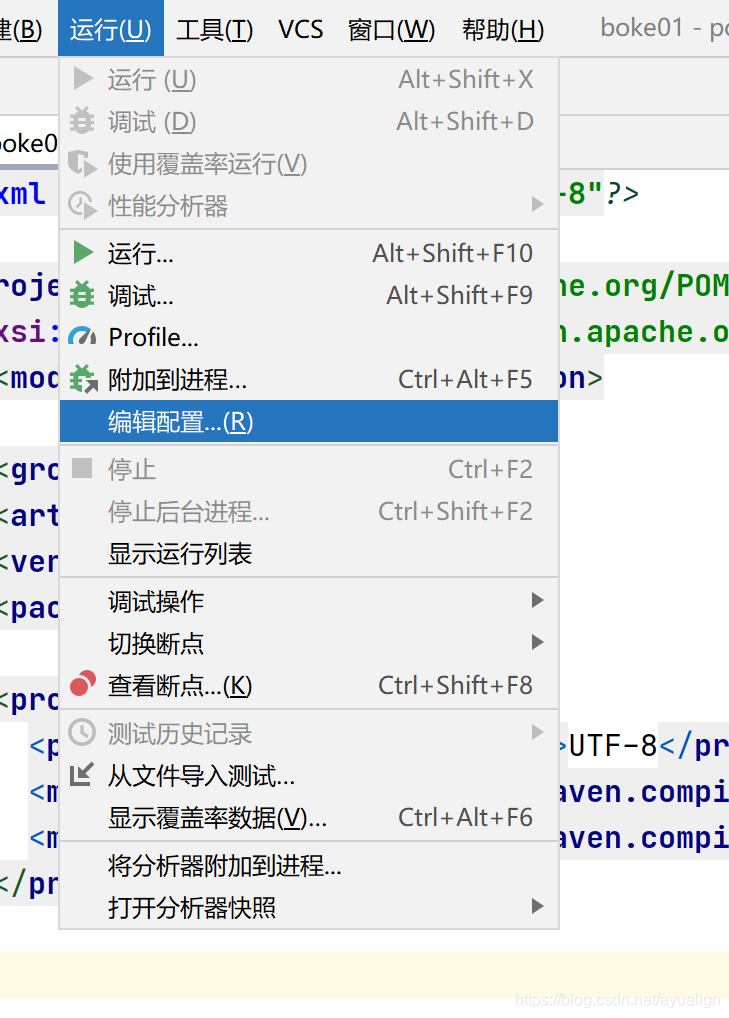Select 编辑配置...(R) menu entry
This screenshot has width=729, height=1018.
tap(309, 422)
